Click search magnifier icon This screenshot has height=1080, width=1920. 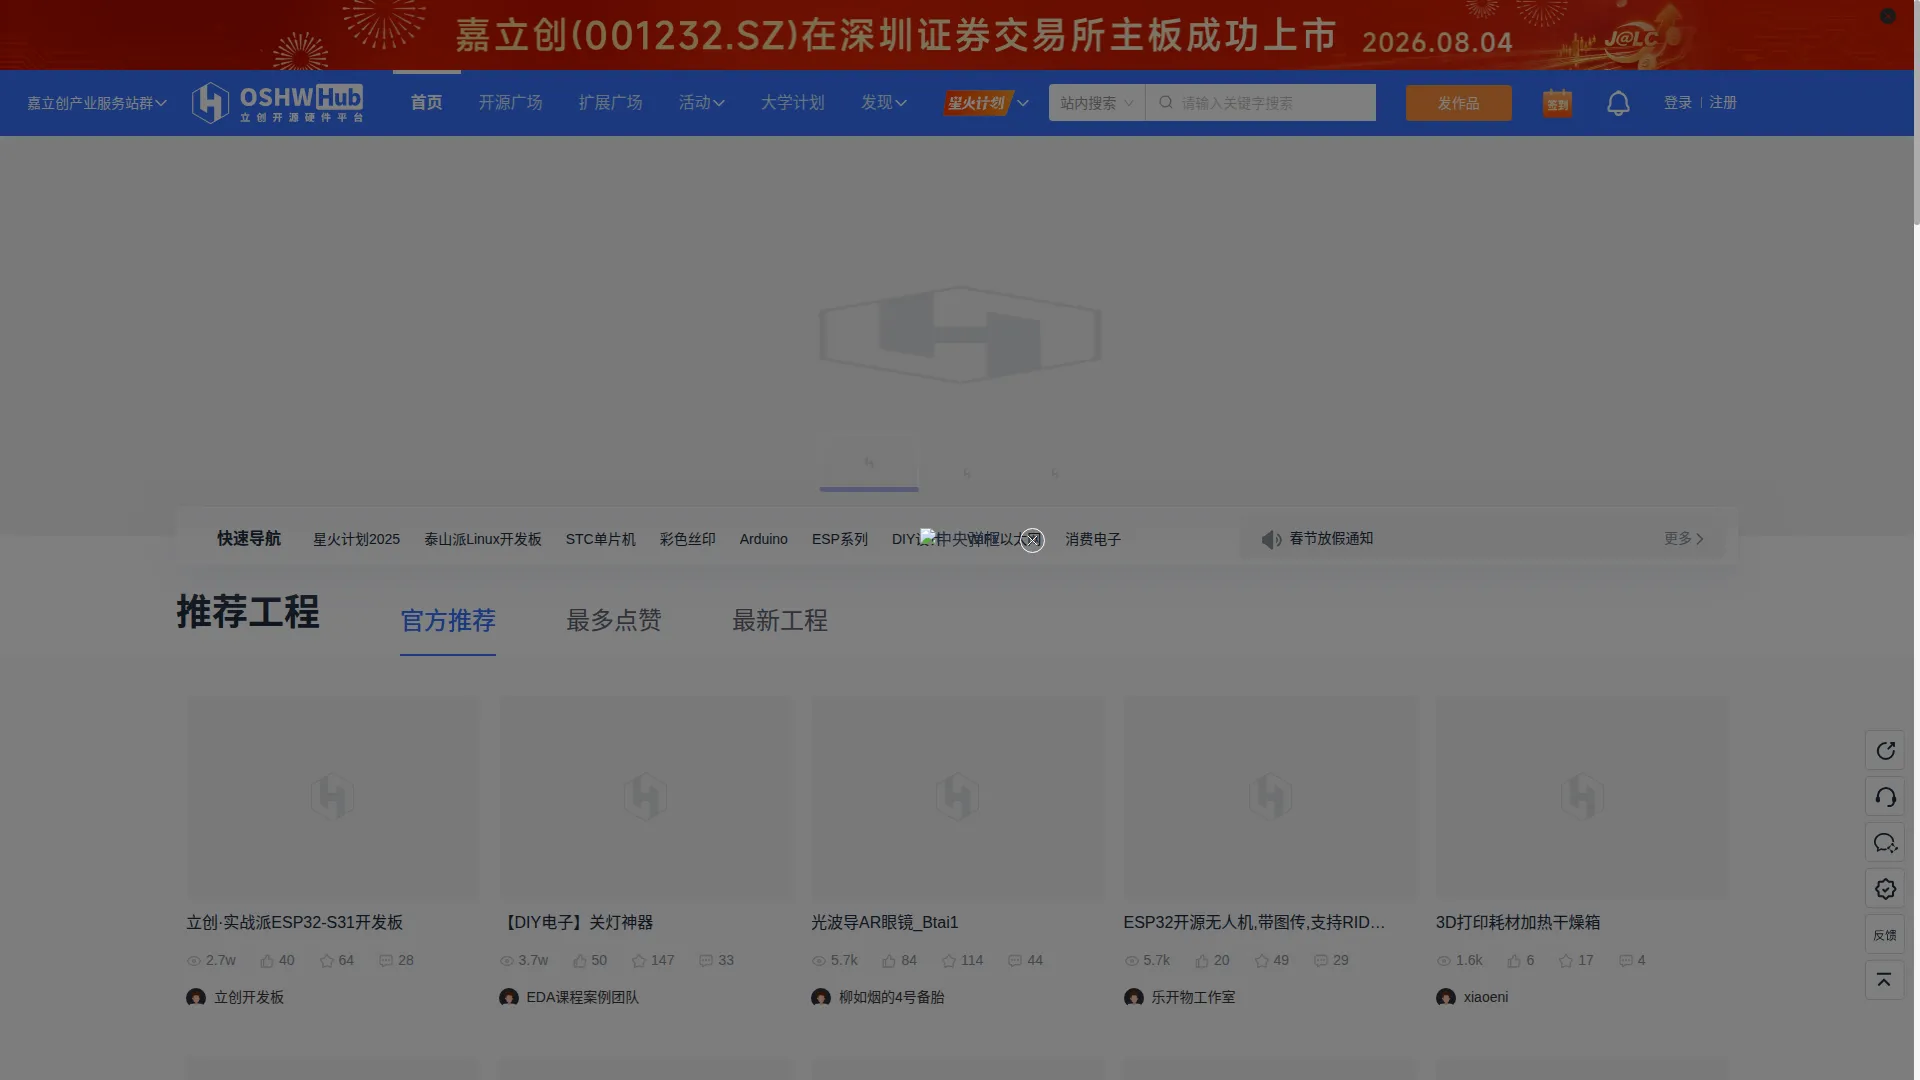coord(1166,103)
